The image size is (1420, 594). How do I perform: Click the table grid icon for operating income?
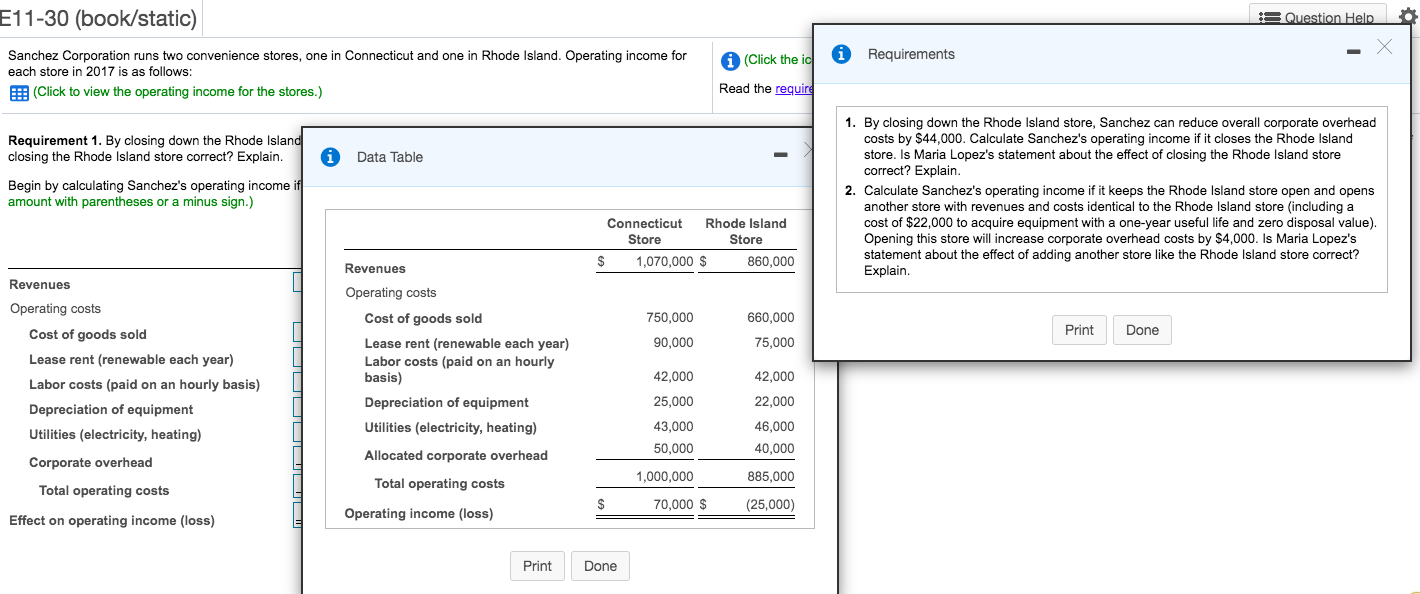tap(18, 92)
